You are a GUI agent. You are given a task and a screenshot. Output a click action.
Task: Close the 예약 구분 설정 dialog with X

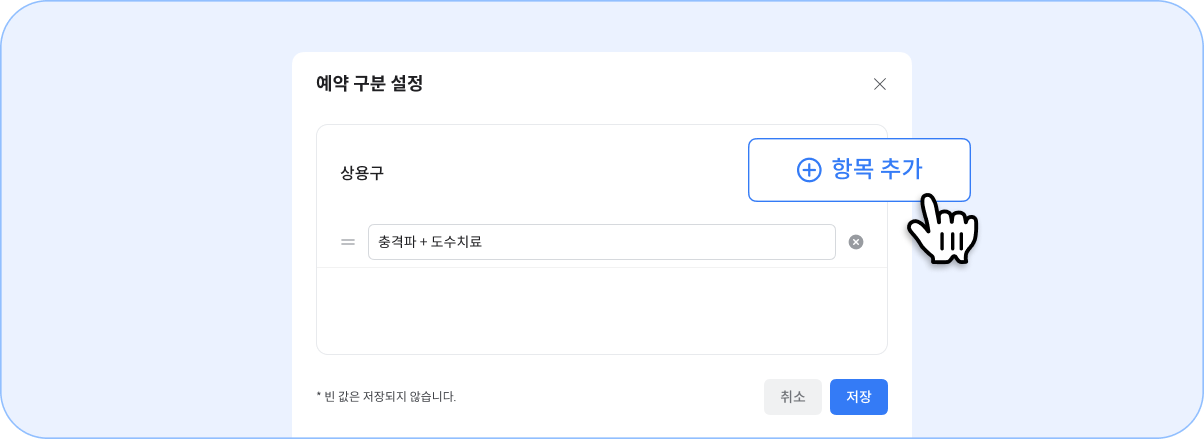[x=880, y=84]
